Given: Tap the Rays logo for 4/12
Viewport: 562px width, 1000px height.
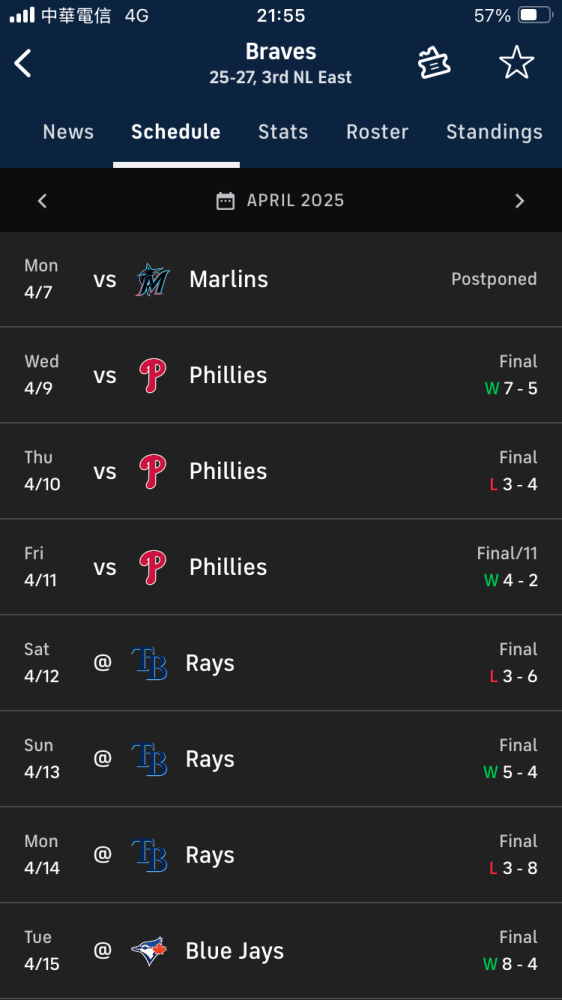Looking at the screenshot, I should point(149,663).
